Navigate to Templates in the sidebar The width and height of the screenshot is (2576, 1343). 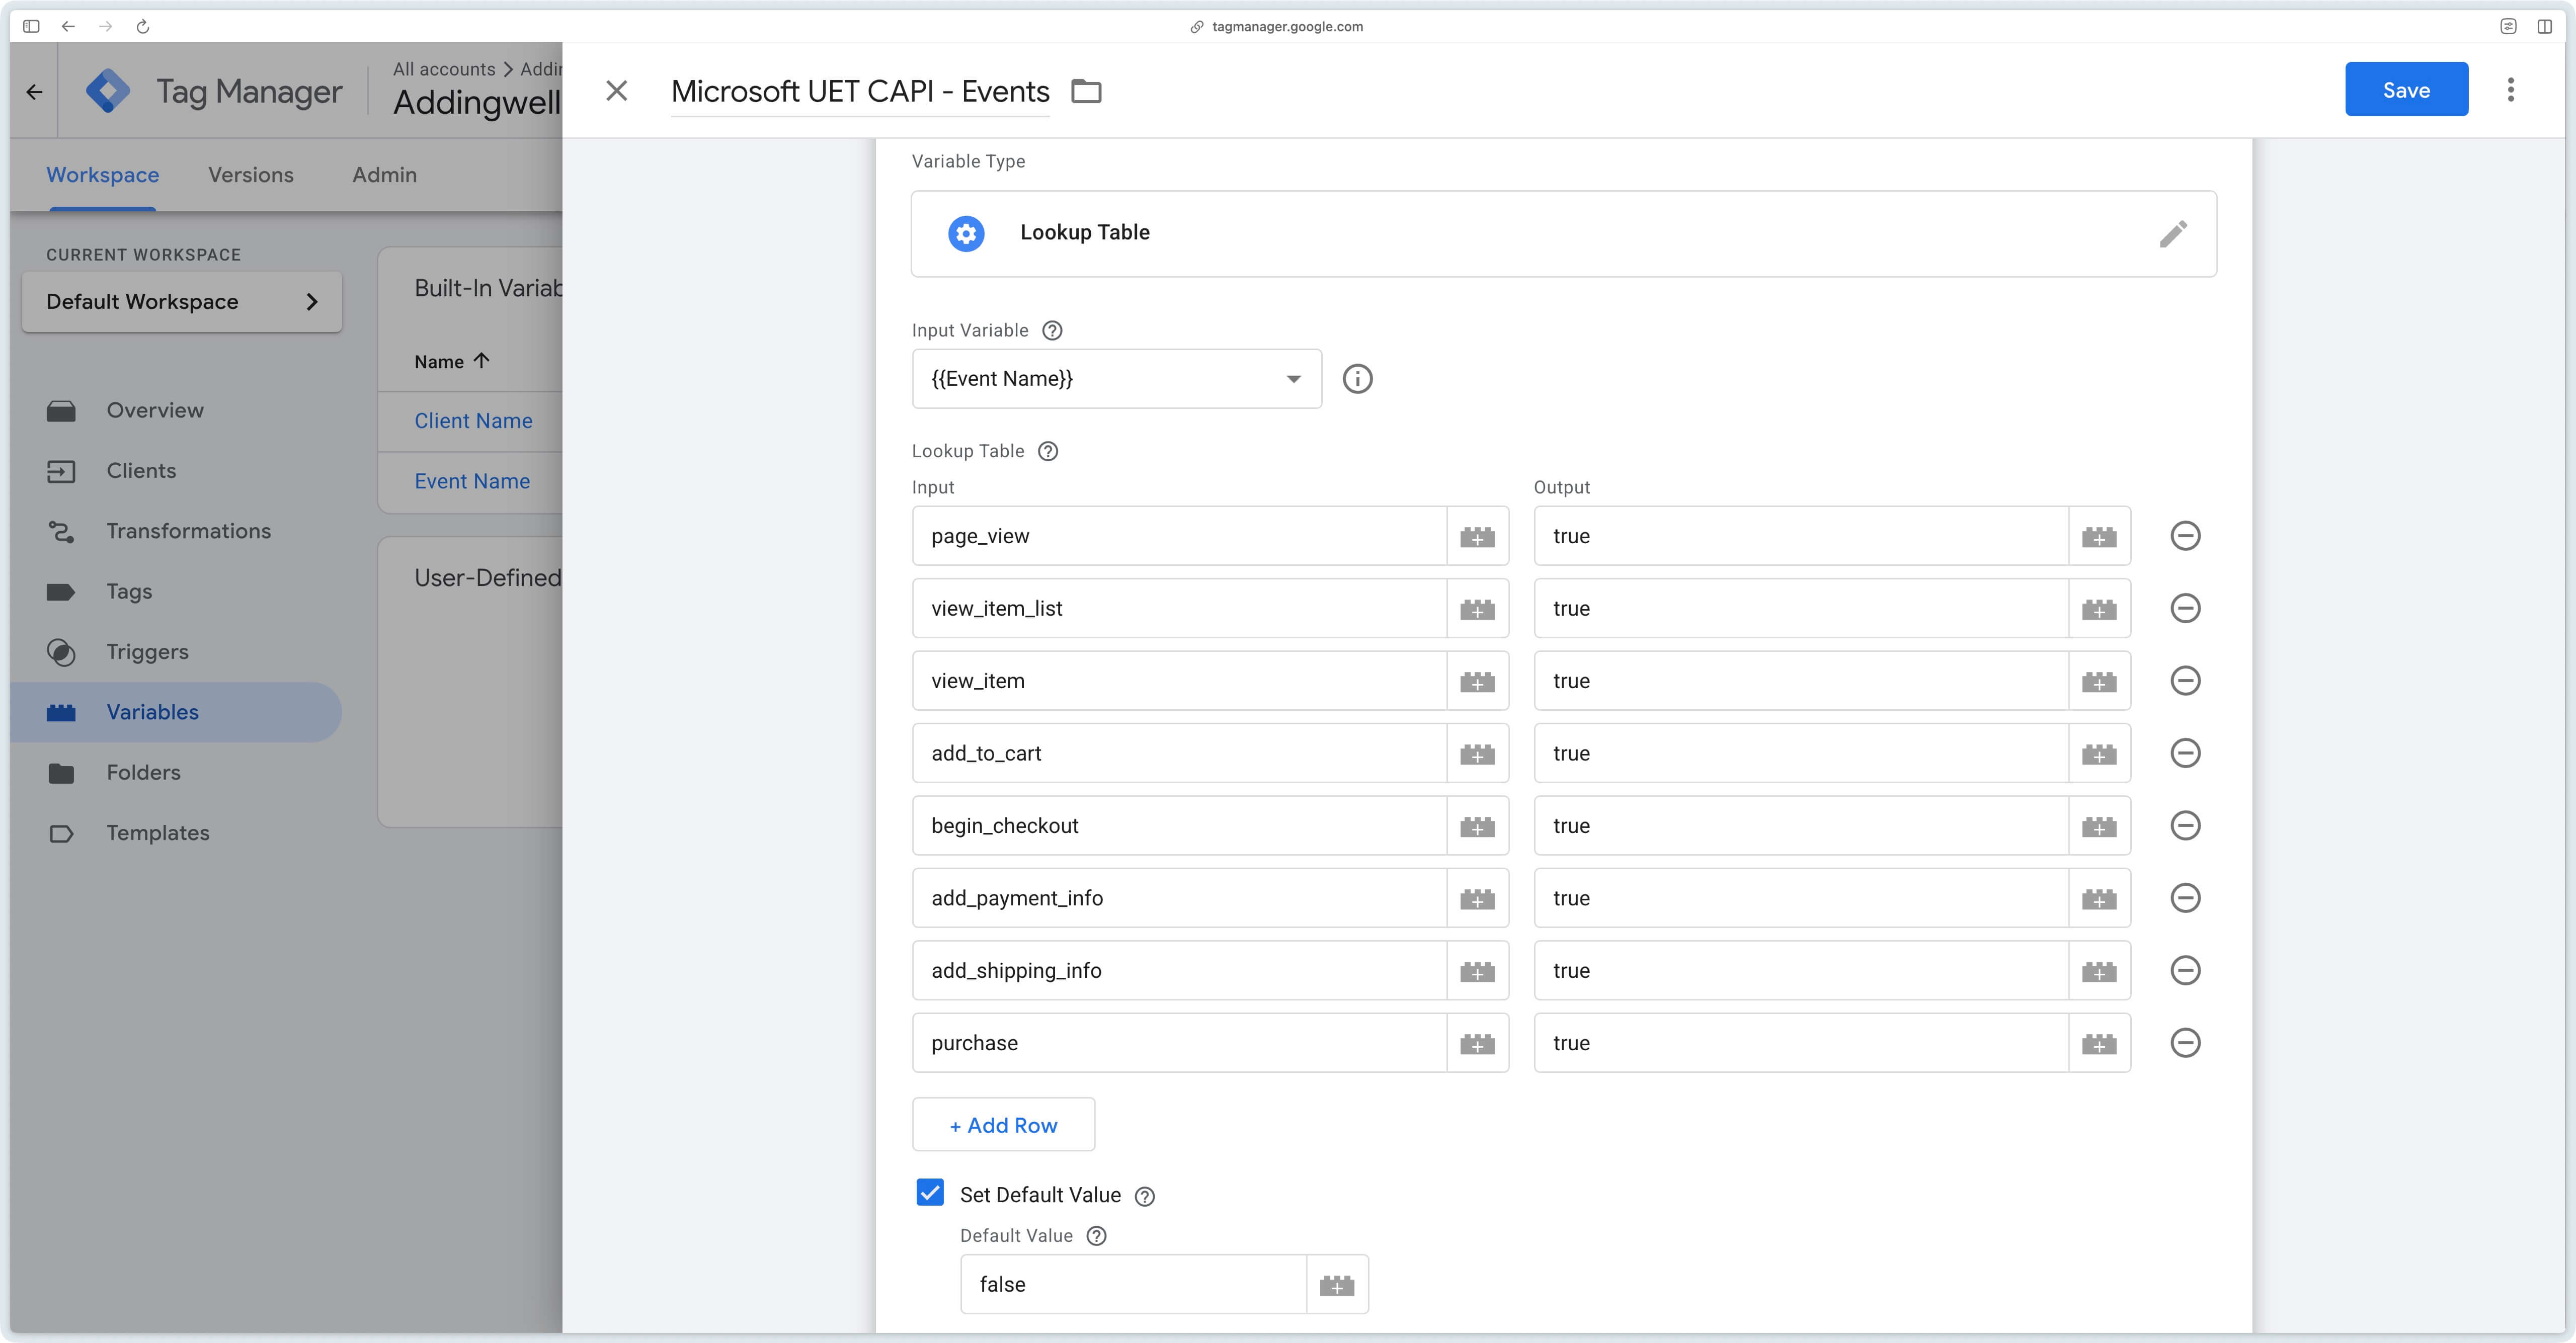tap(157, 832)
